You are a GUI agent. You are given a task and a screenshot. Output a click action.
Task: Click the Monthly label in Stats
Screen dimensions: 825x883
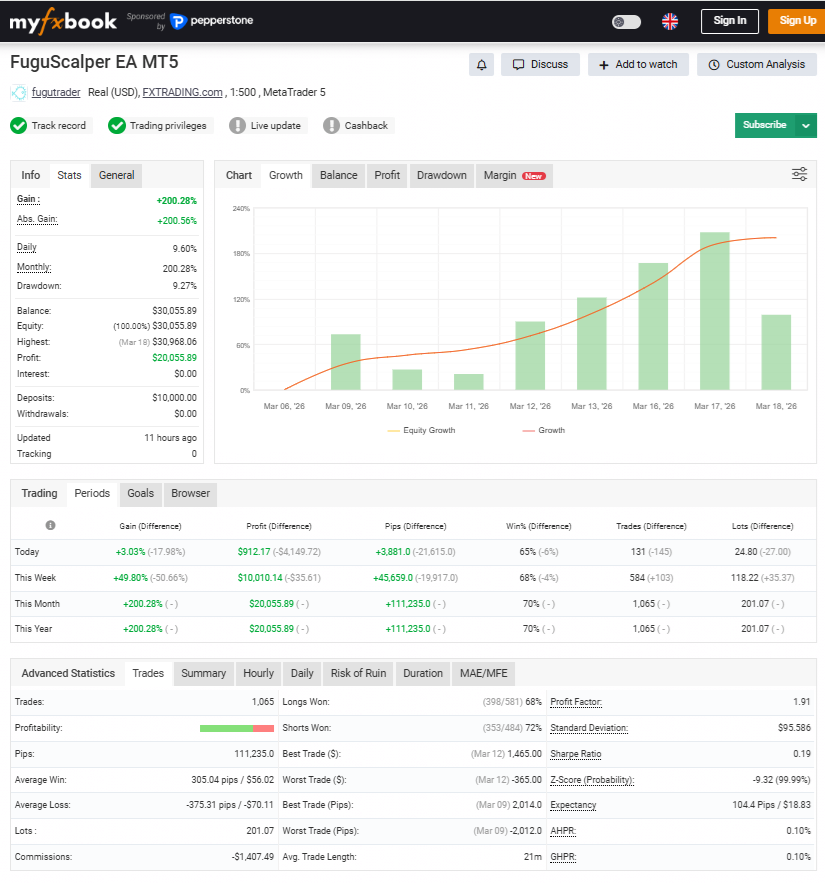pos(34,267)
